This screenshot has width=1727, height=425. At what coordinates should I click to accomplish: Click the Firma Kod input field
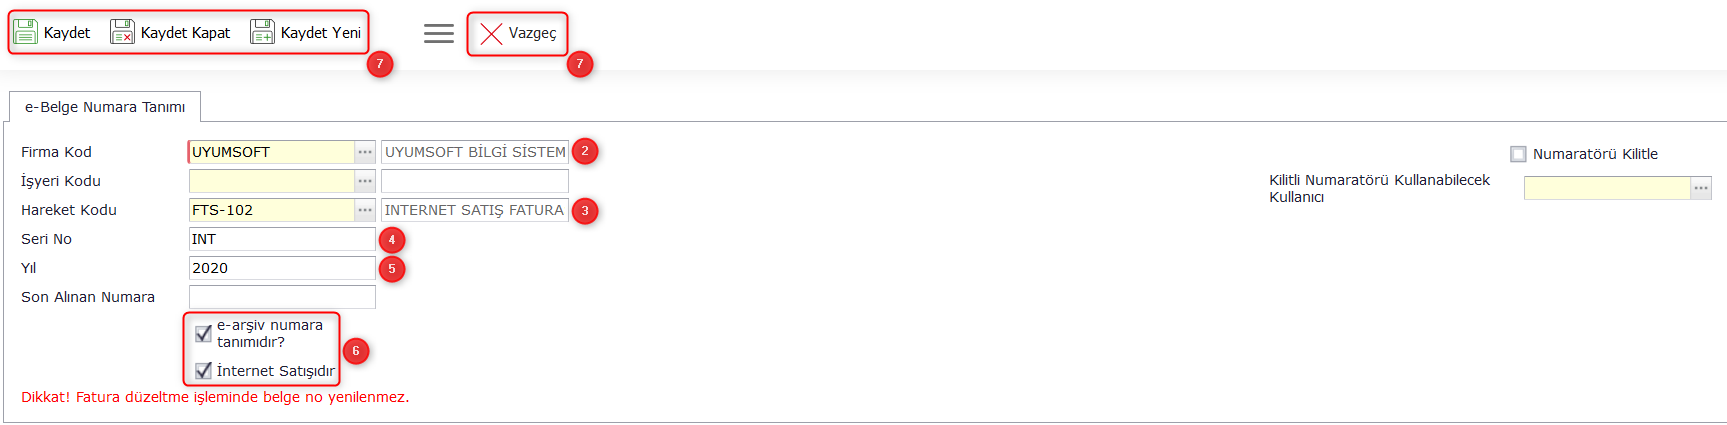pyautogui.click(x=271, y=152)
